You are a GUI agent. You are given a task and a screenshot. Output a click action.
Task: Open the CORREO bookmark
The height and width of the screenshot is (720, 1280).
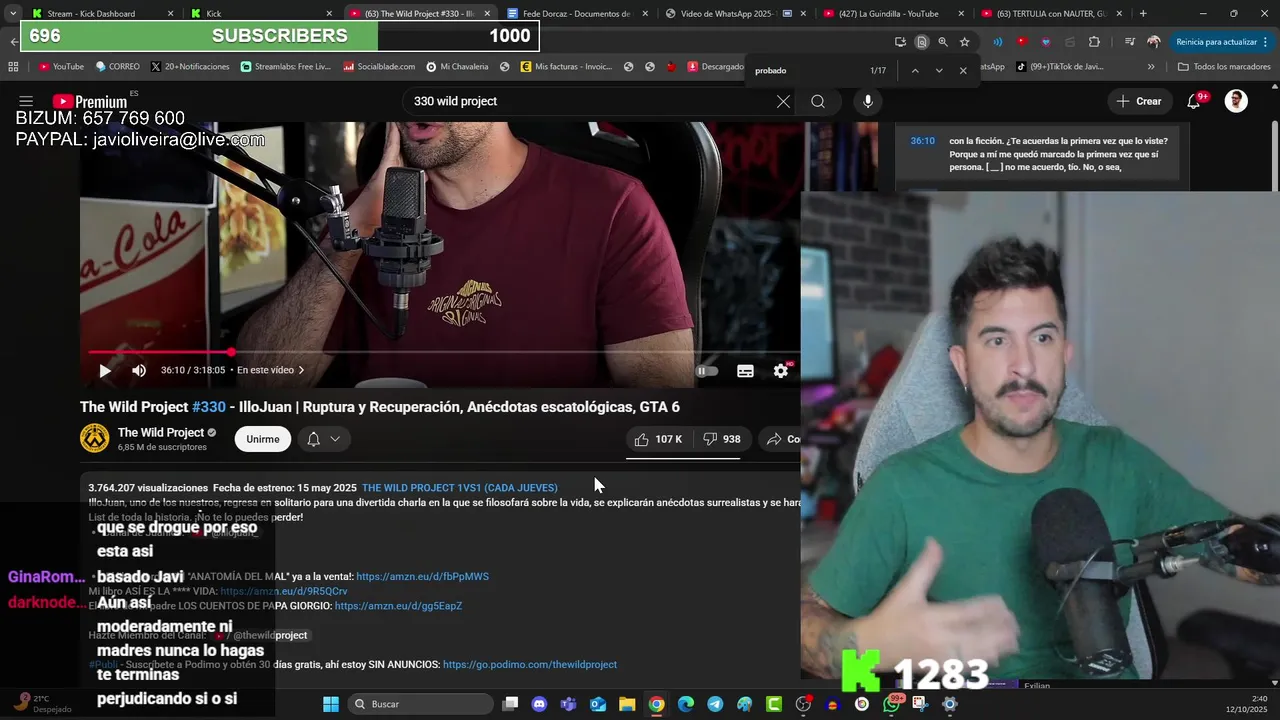117,67
